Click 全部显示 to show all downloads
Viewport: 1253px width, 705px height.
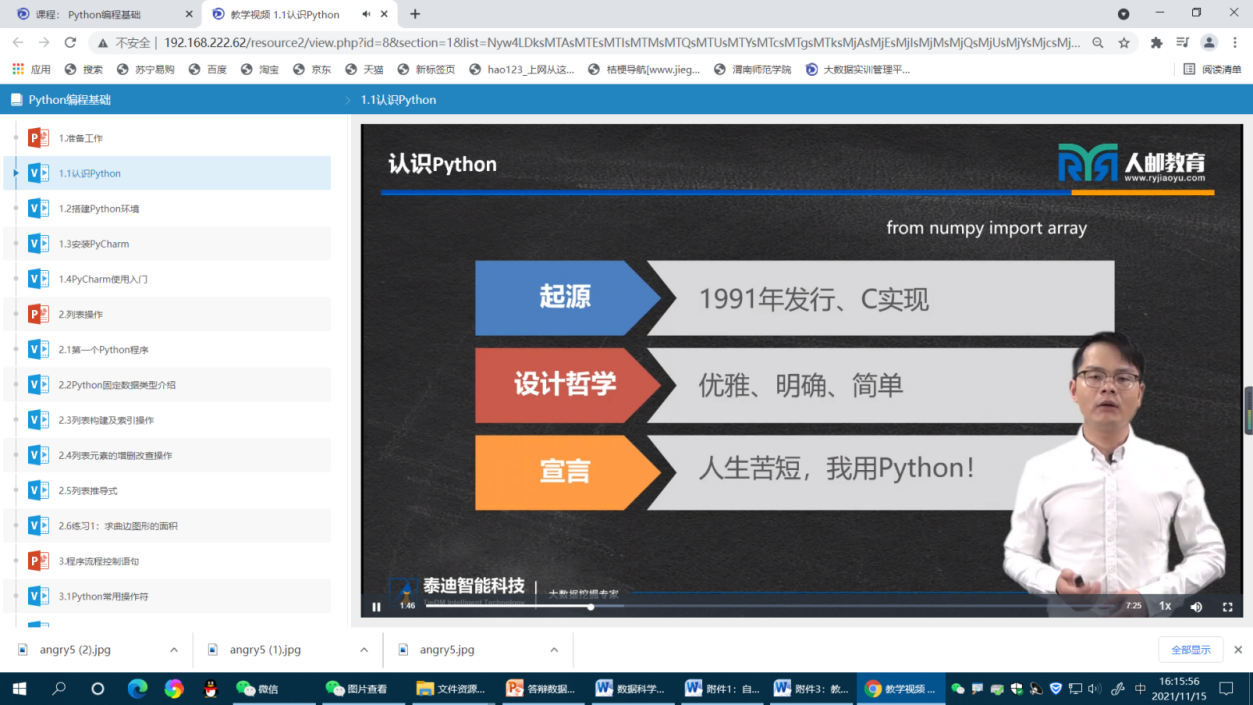(1190, 650)
